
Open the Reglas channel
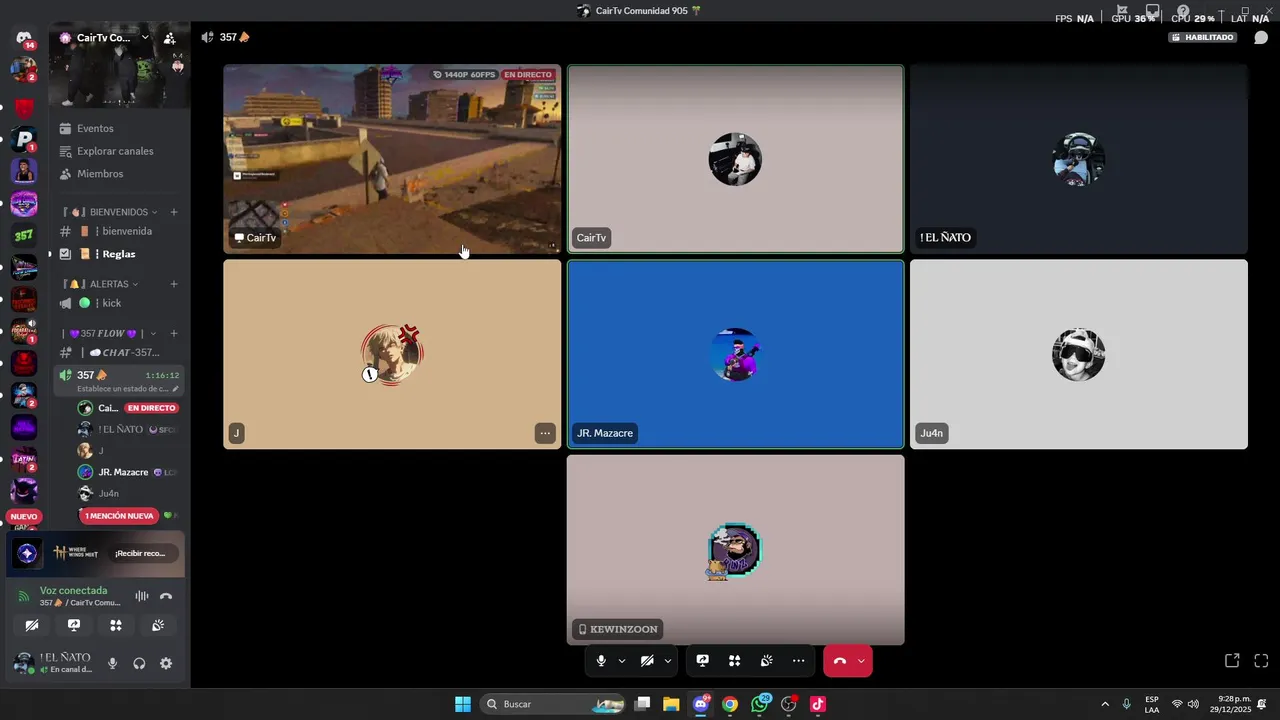120,254
